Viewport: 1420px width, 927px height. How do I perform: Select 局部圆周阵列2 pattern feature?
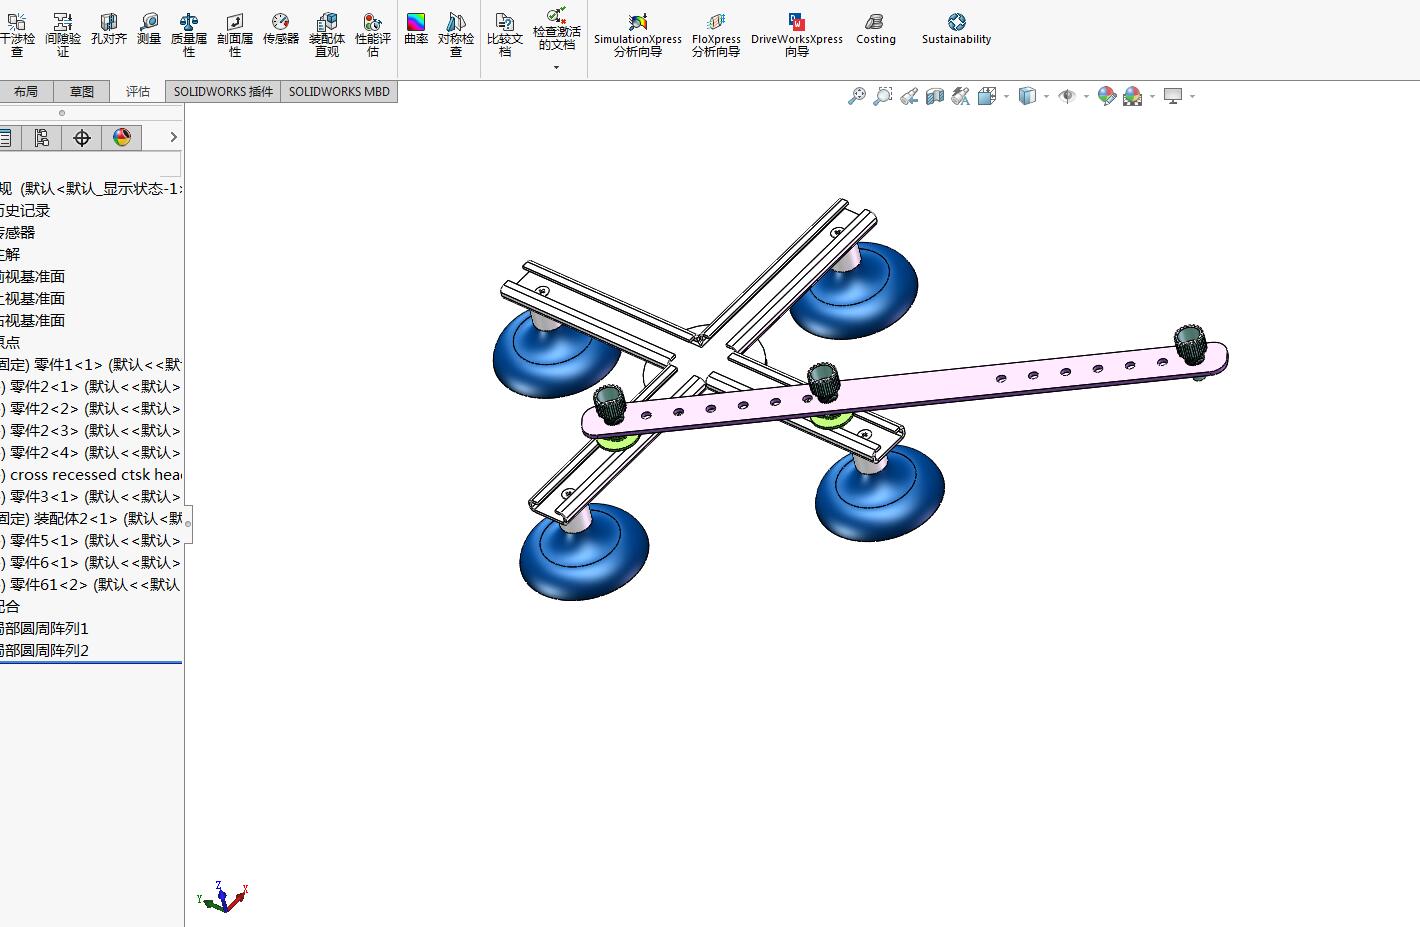45,651
